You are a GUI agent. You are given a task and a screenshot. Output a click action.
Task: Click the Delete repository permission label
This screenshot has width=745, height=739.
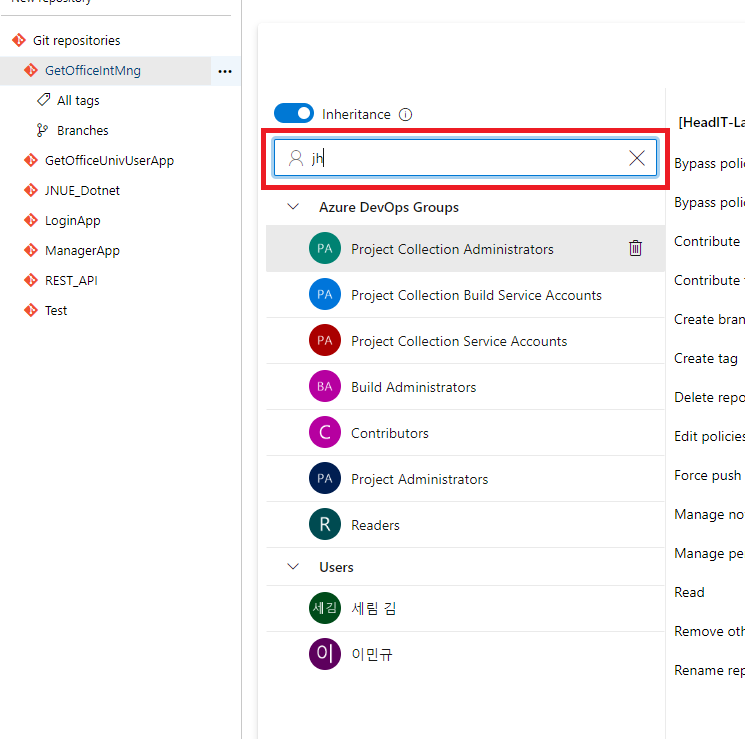click(x=709, y=397)
